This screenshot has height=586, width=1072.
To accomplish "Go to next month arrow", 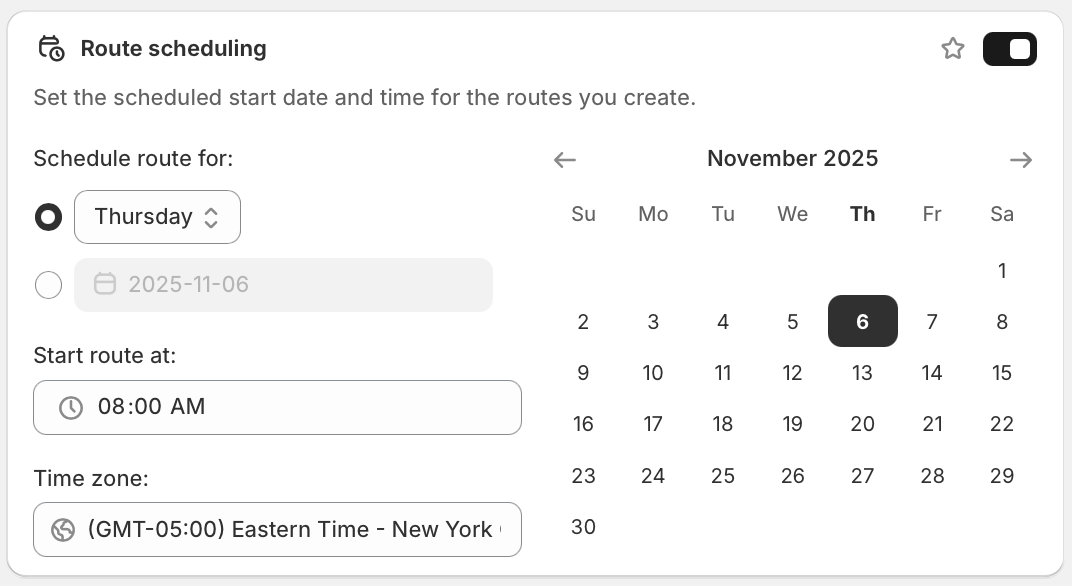I will (x=1020, y=159).
